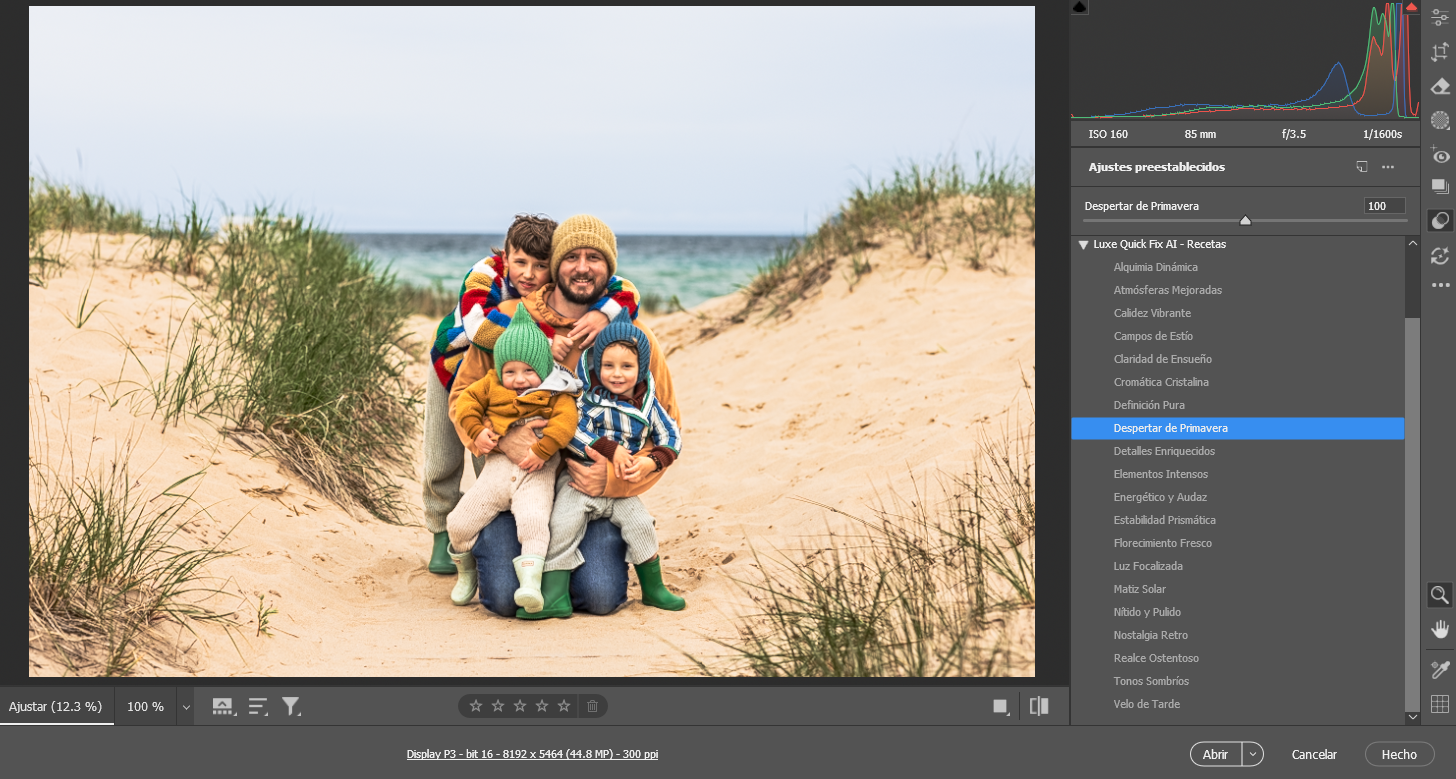
Task: Pick the color sampler eyedropper tool
Action: [x=1439, y=669]
